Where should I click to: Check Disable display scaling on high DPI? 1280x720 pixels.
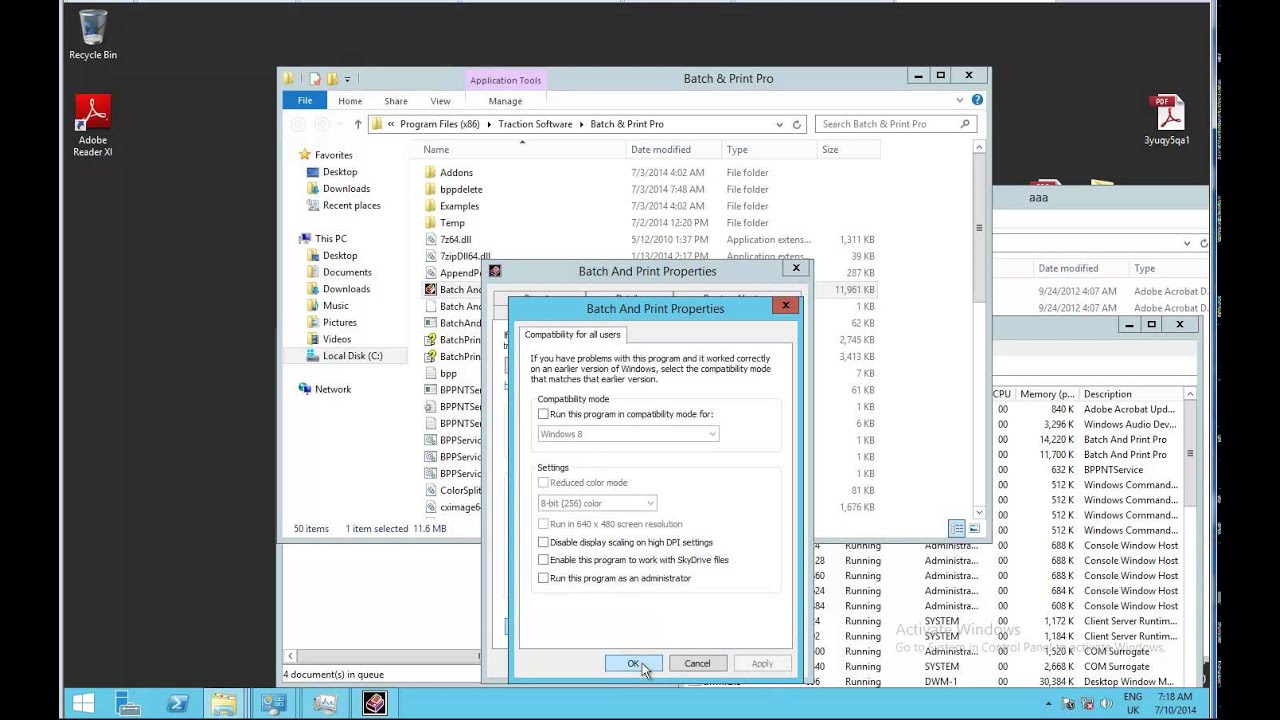[543, 542]
